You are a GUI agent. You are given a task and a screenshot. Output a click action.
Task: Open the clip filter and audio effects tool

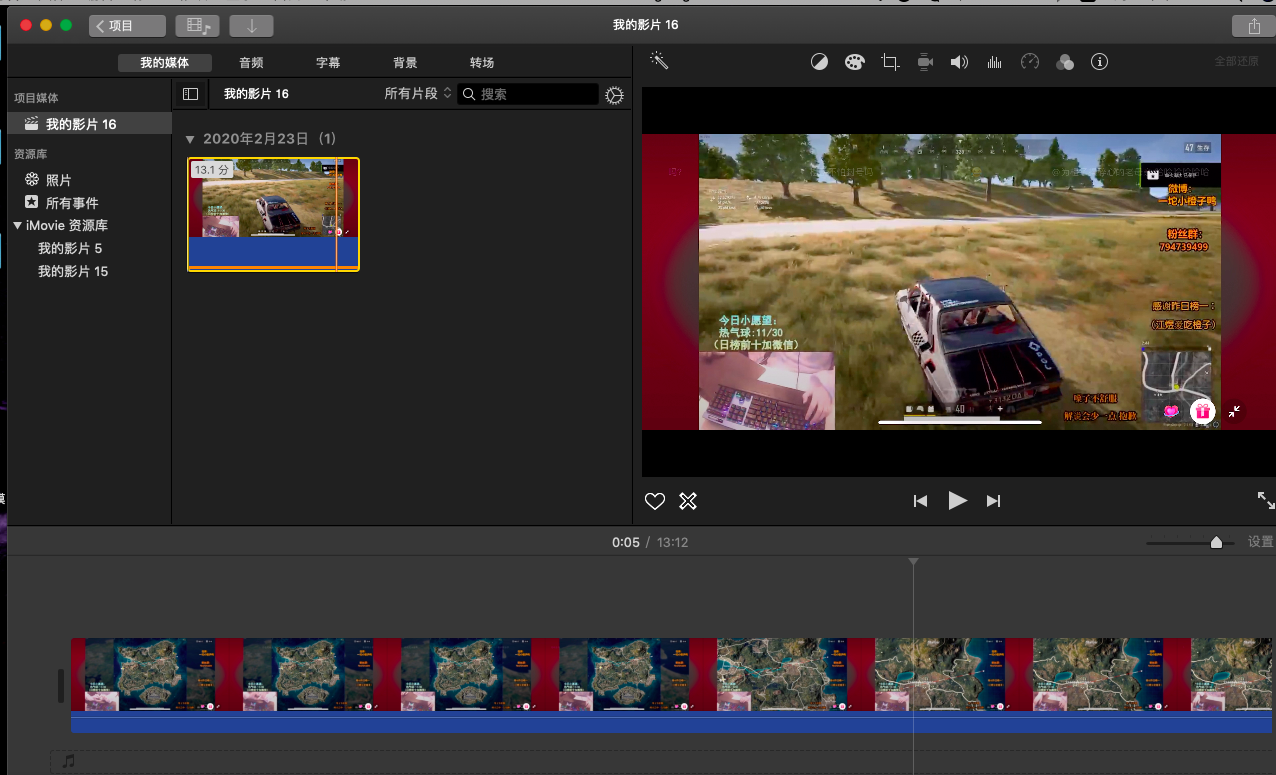tap(1065, 62)
